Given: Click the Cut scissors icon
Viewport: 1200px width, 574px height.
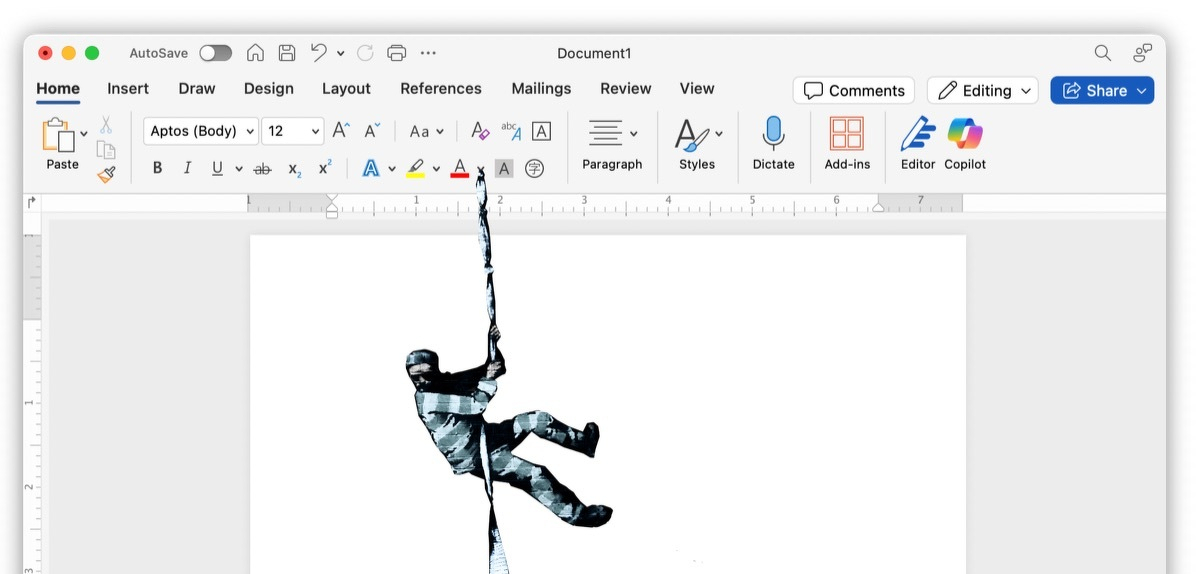Looking at the screenshot, I should click(x=106, y=126).
